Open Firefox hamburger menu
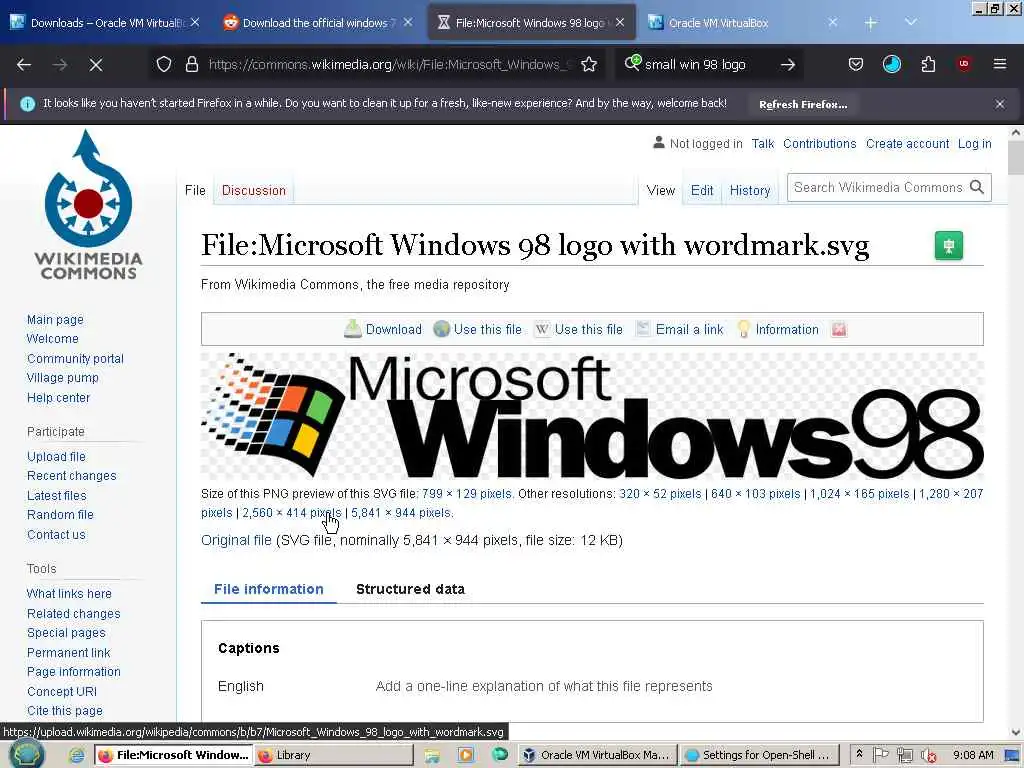 point(1000,63)
